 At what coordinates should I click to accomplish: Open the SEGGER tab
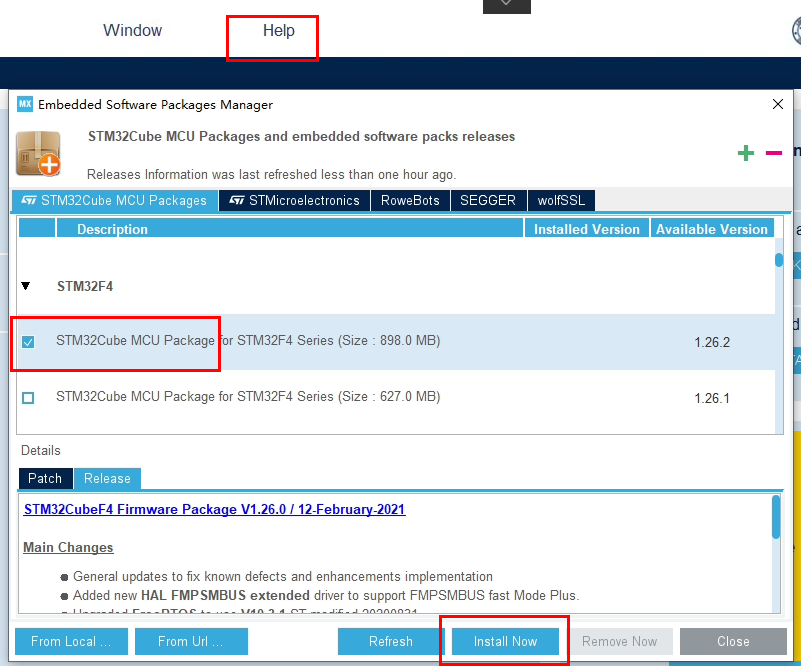click(488, 200)
